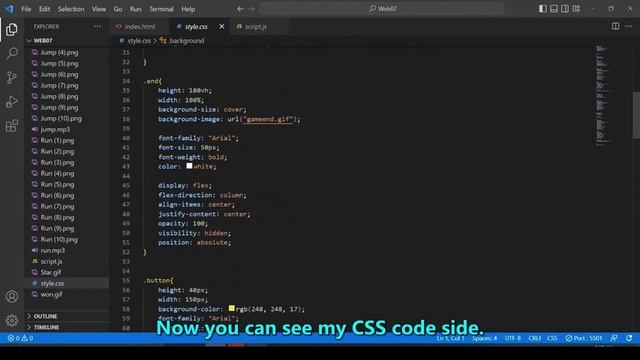This screenshot has width=640, height=360.
Task: Switch to the index.html tab
Action: pyautogui.click(x=139, y=27)
